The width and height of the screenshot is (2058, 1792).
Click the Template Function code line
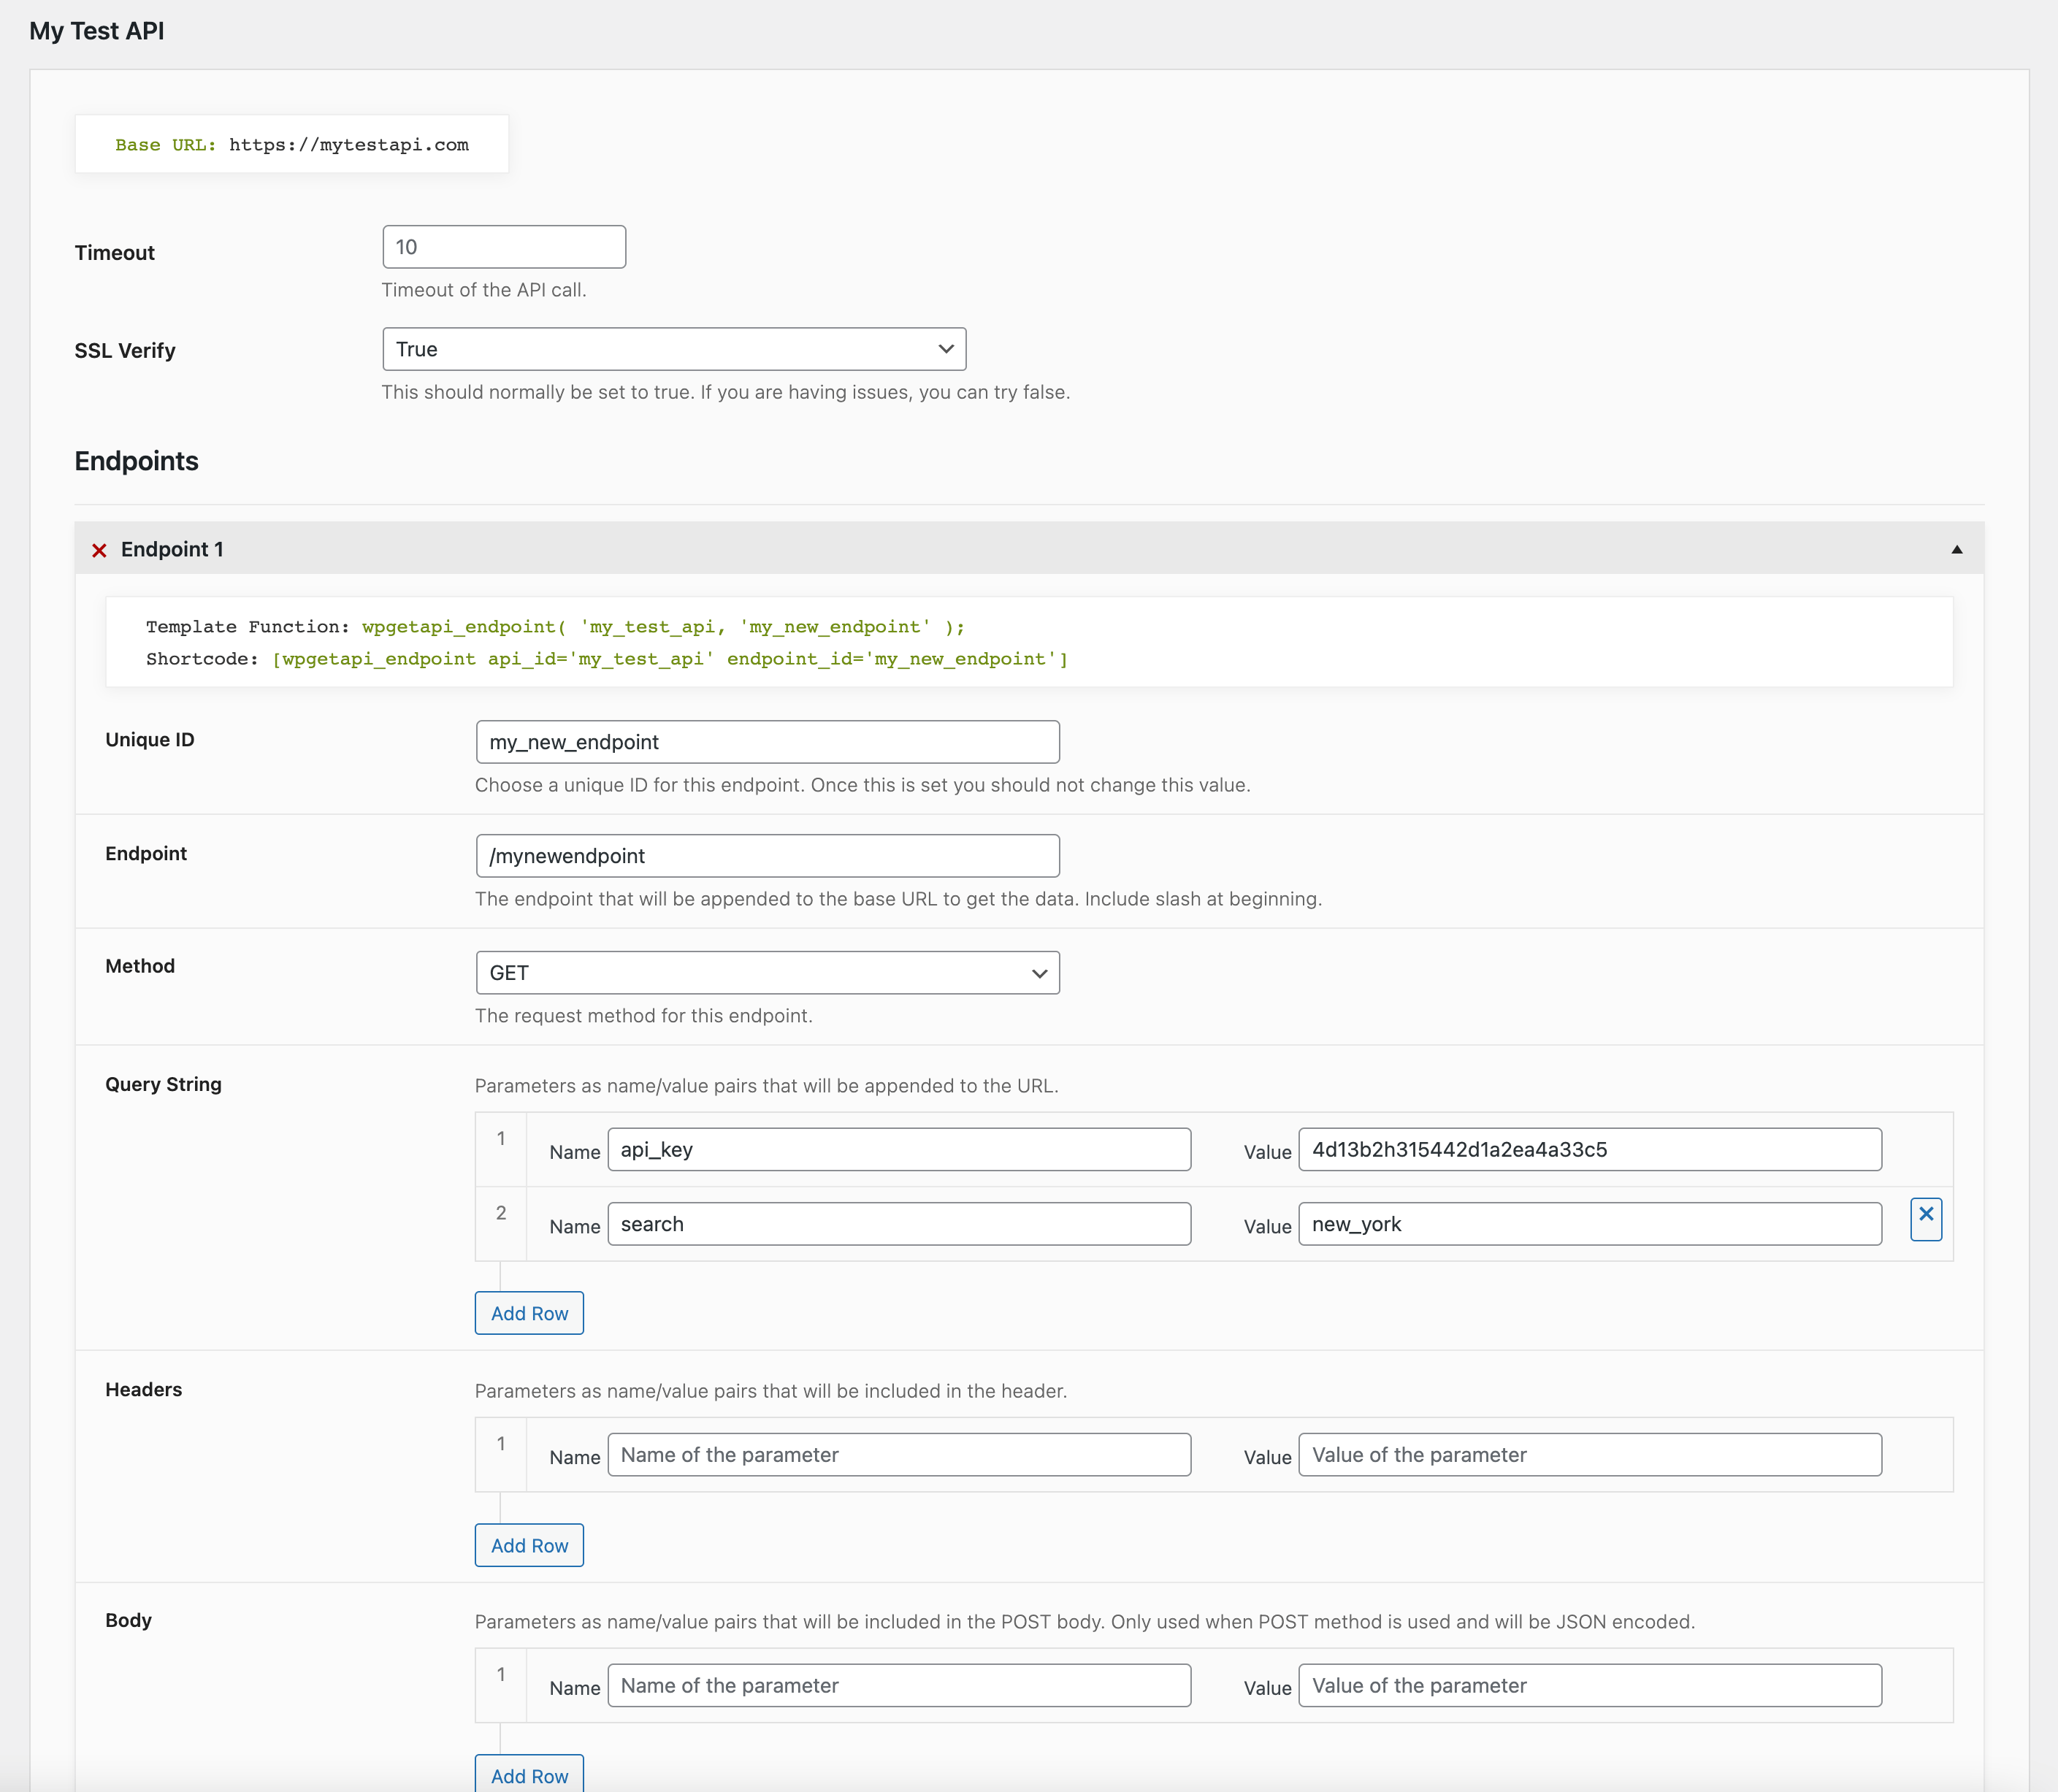click(555, 627)
